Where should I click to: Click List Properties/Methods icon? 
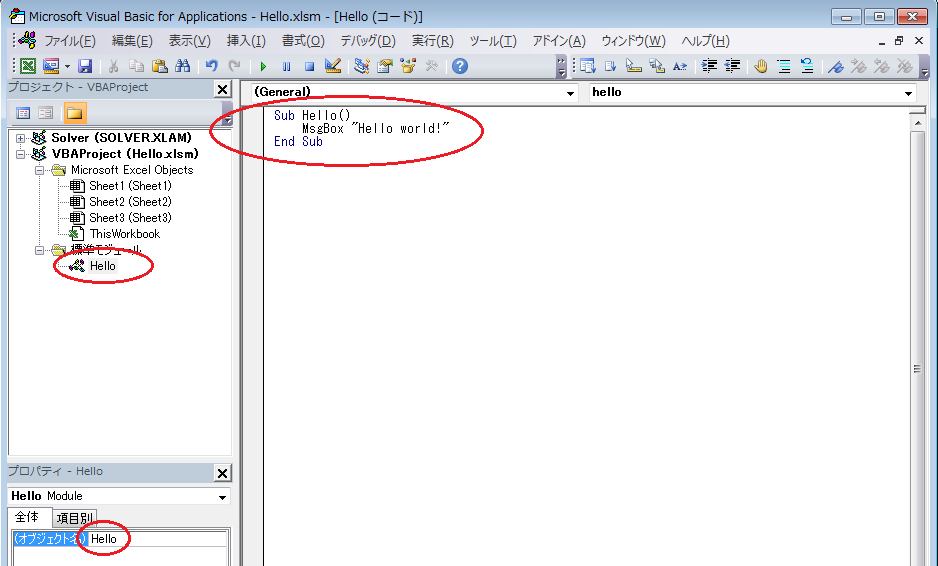587,66
